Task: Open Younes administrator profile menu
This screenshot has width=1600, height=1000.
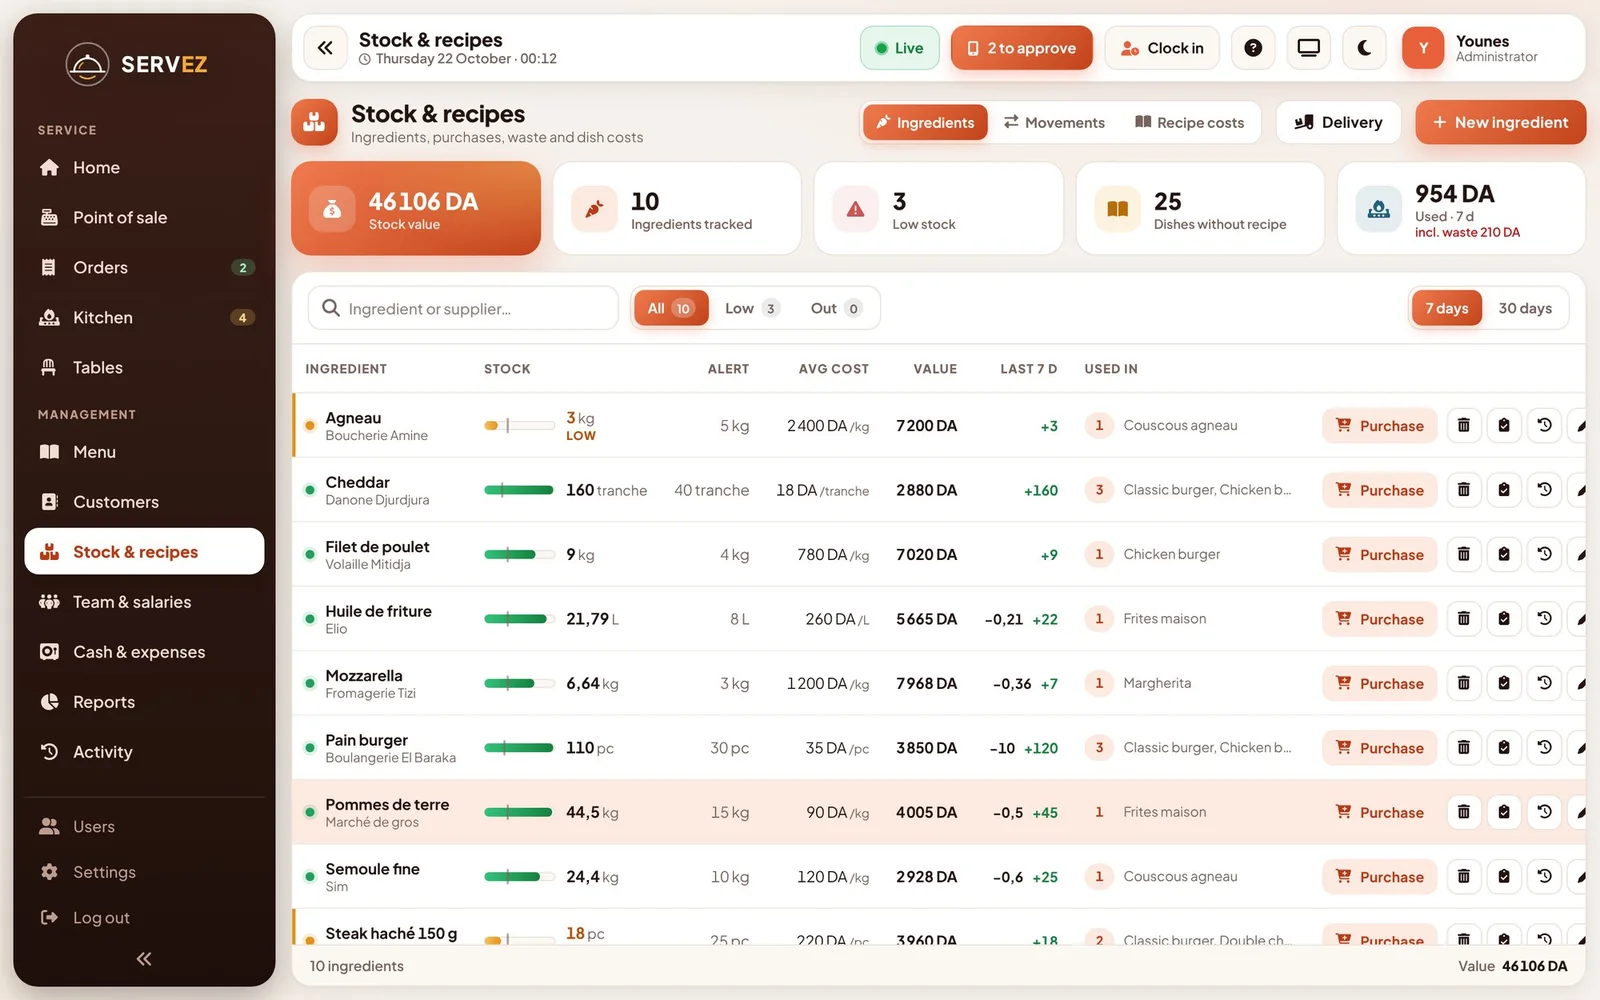Action: click(x=1472, y=48)
